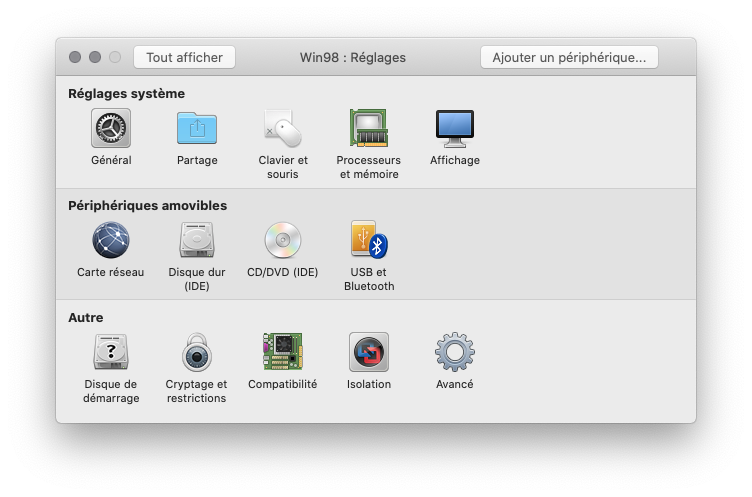Viewport: 752px width, 497px height.
Task: Open the Partage folder icon
Action: [197, 128]
